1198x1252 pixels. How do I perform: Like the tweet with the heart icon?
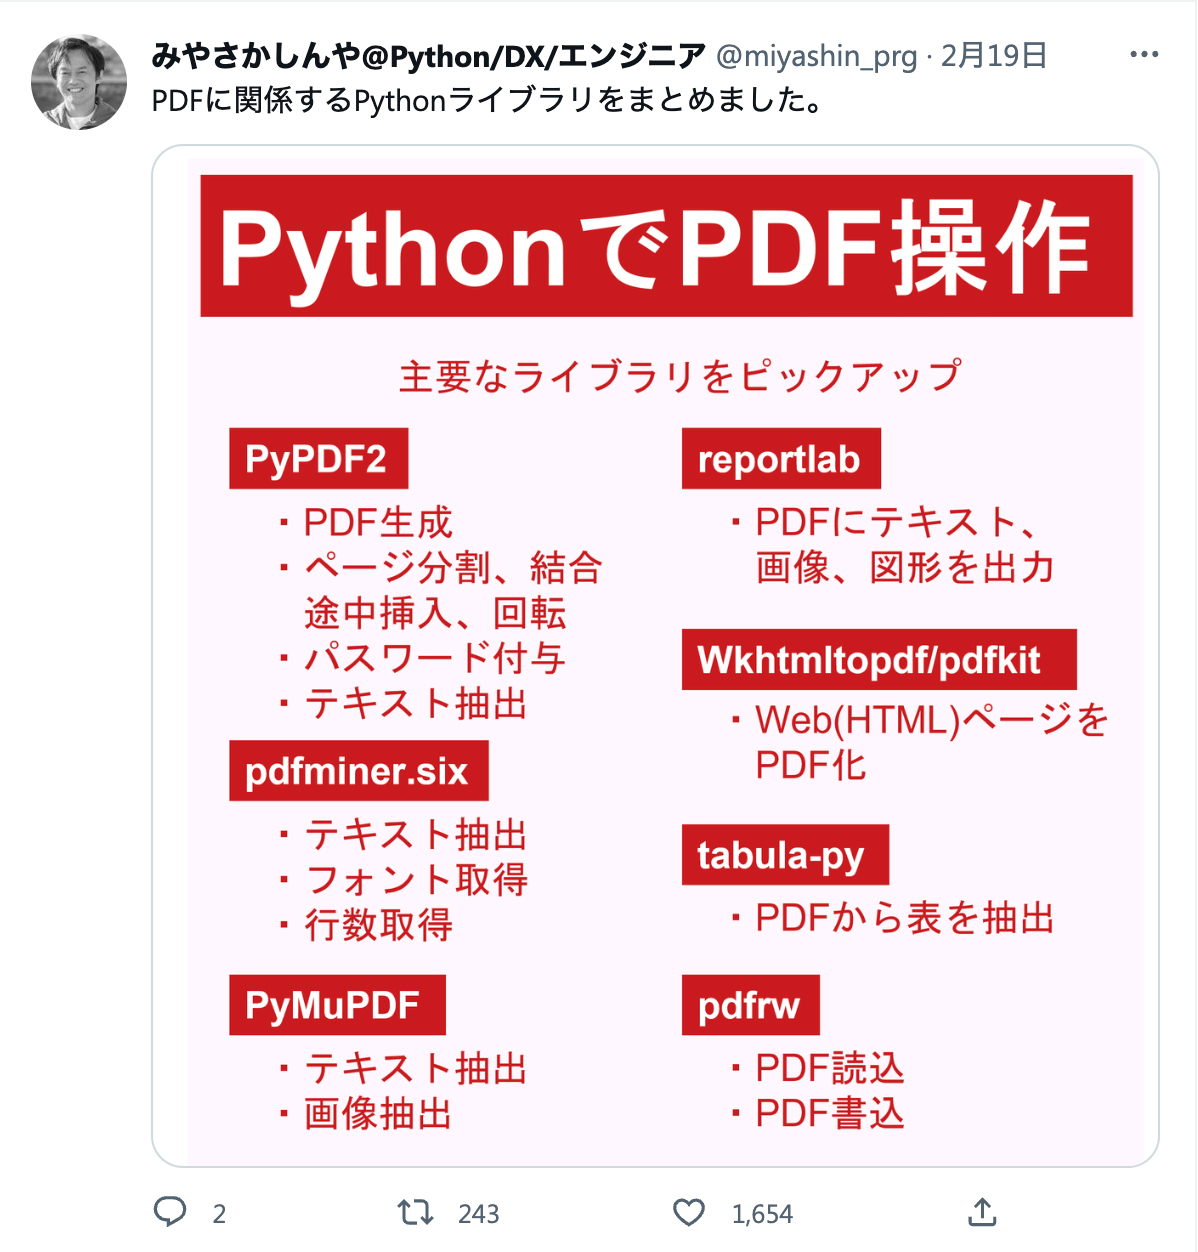689,1213
